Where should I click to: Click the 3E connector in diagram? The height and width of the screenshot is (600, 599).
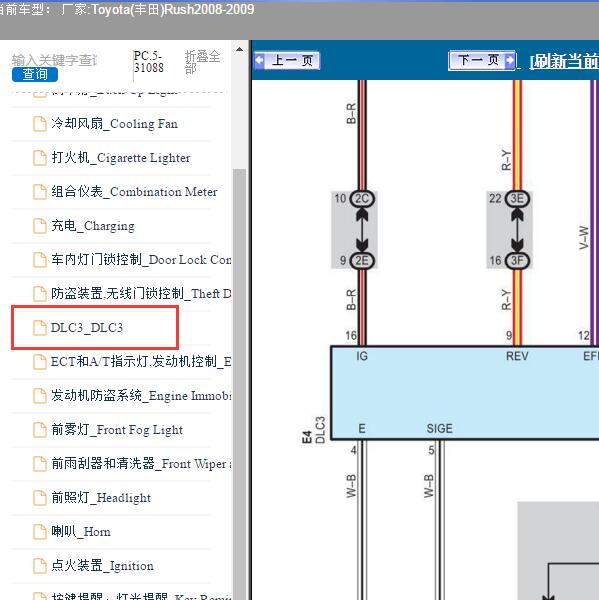pos(517,199)
